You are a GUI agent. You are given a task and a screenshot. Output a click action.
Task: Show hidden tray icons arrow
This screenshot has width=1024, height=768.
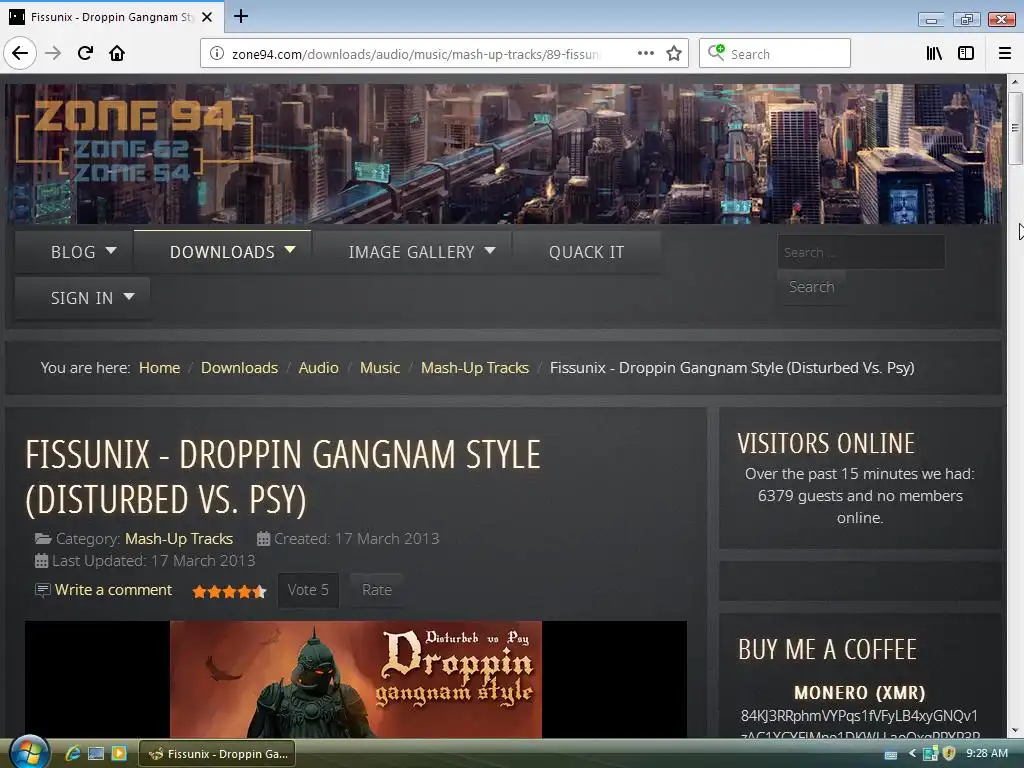[912, 754]
